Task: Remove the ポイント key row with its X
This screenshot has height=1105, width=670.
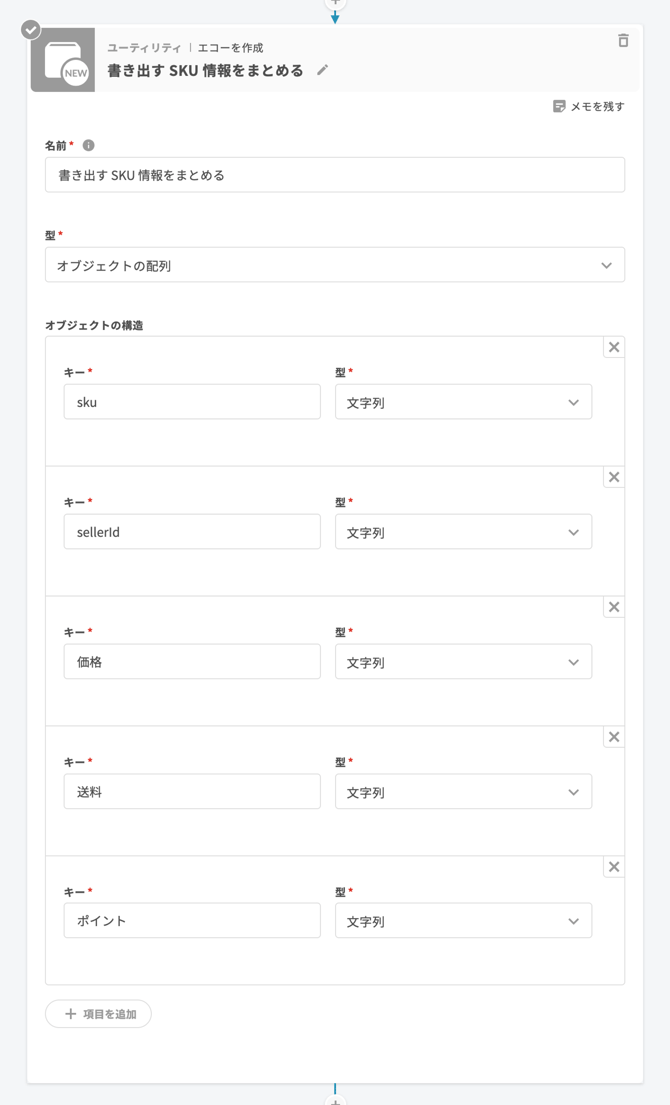Action: tap(614, 866)
